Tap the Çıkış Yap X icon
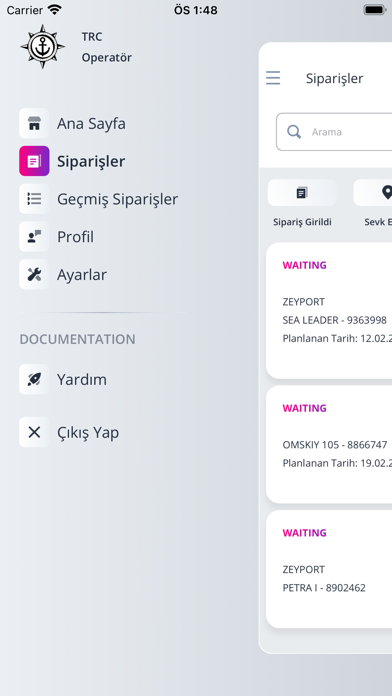Screen dimensions: 392x696 pyautogui.click(x=34, y=432)
